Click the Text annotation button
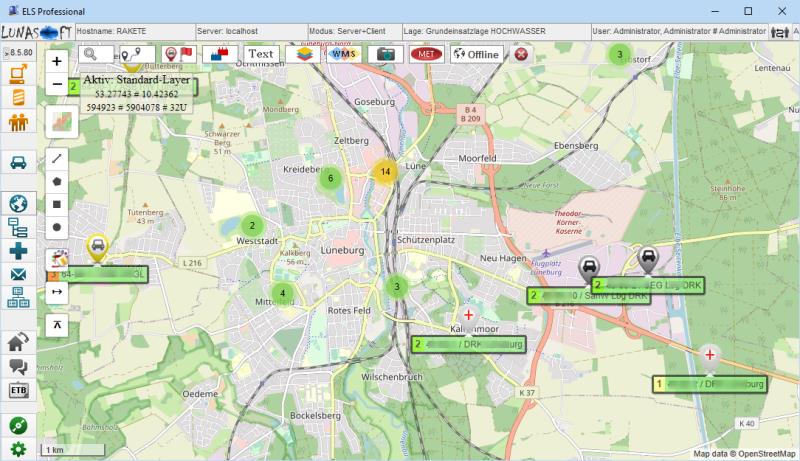800x461 pixels. (x=260, y=54)
